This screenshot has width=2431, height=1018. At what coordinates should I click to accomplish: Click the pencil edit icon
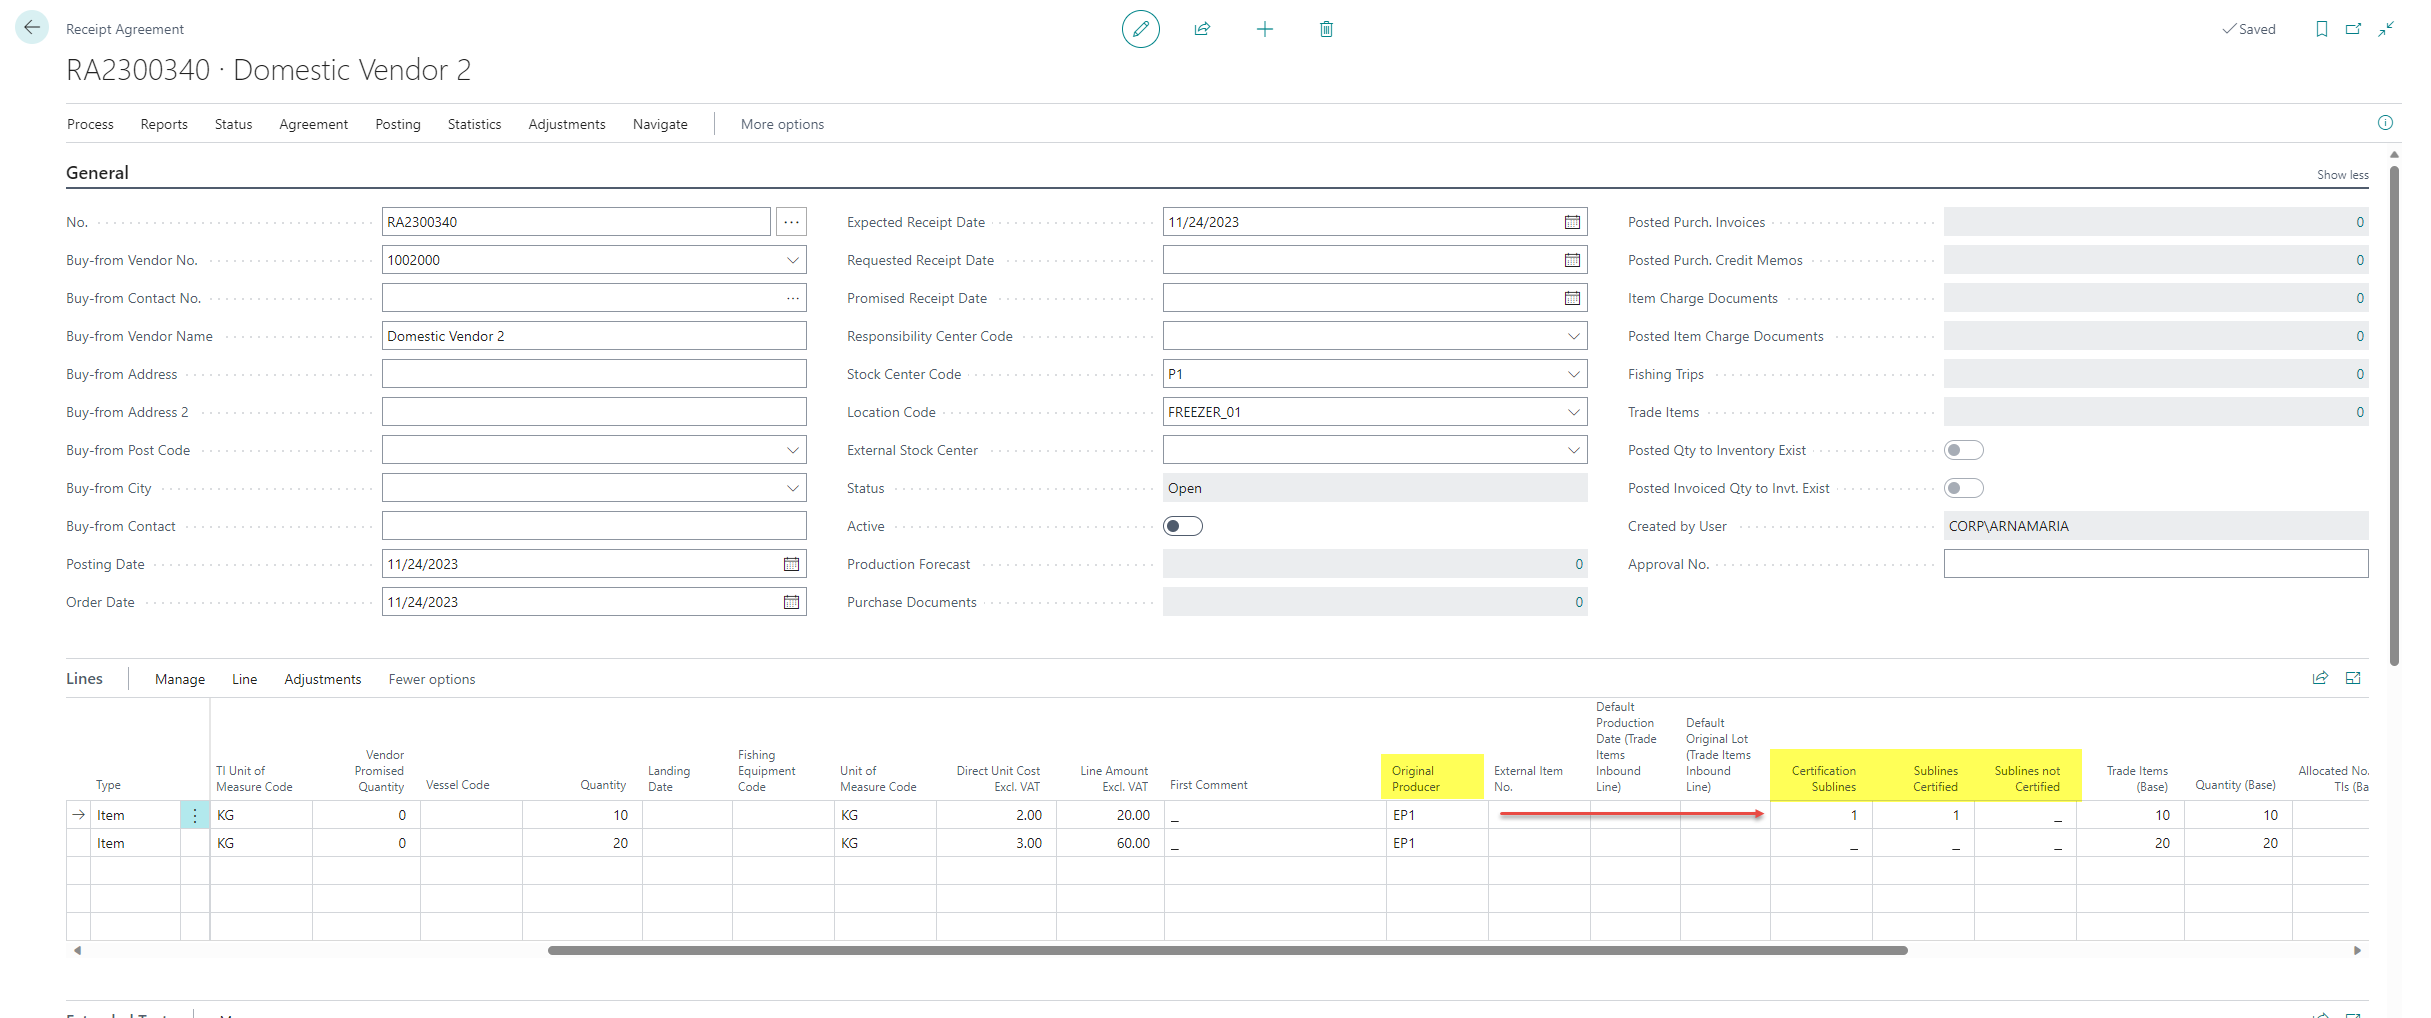1140,29
